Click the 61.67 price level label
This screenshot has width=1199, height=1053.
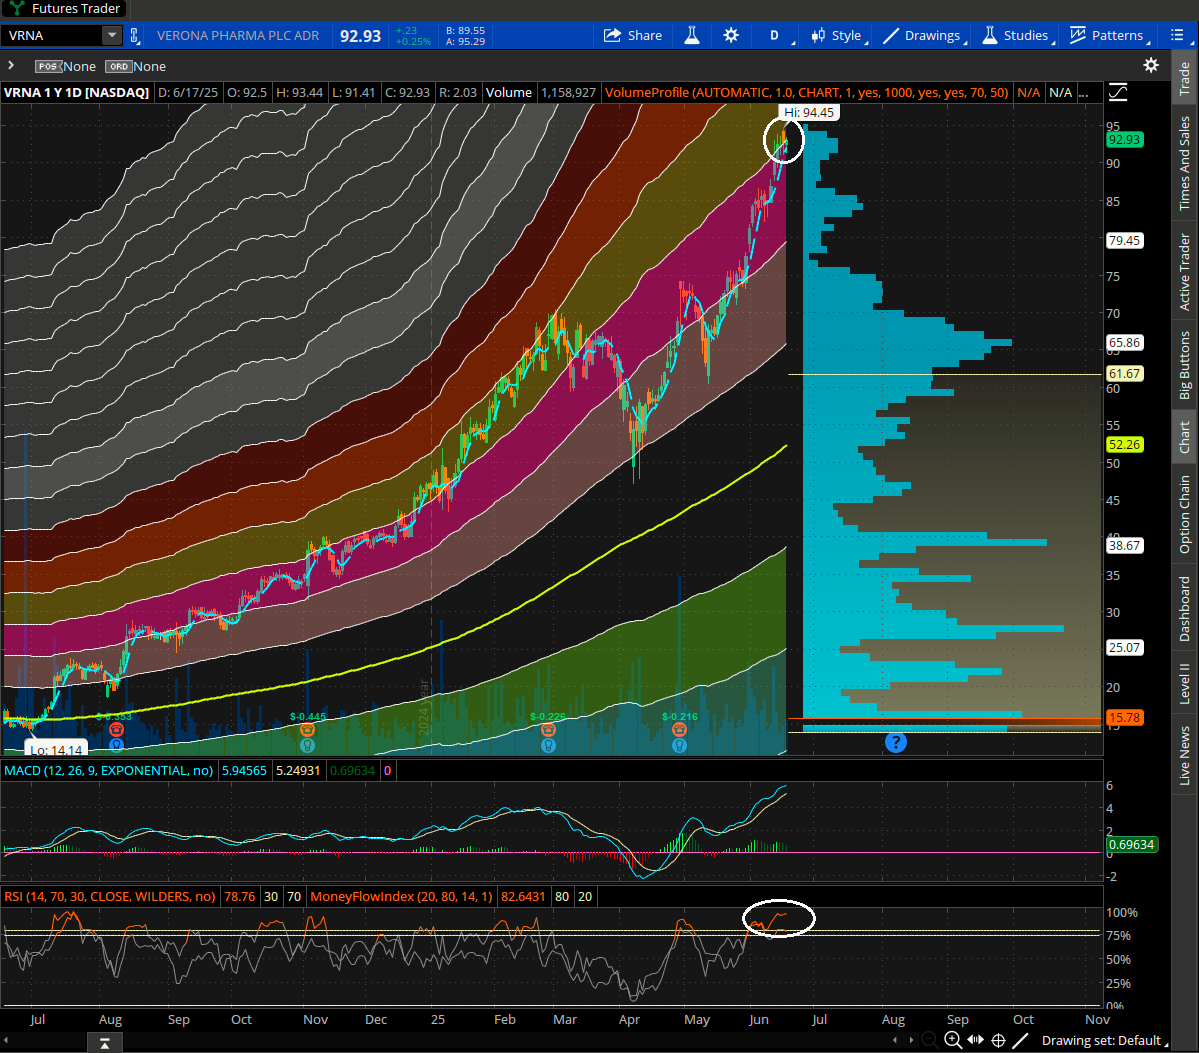click(1124, 374)
